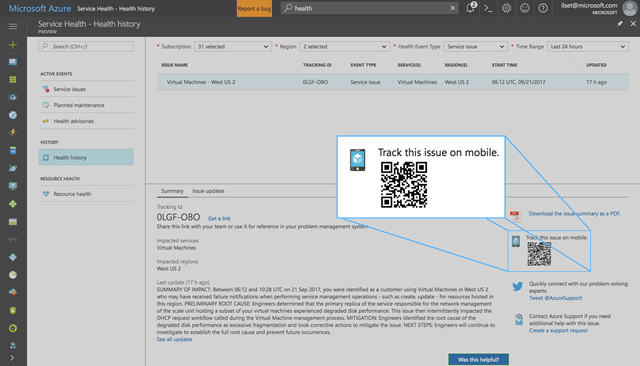Open the hamburger menu icon
The image size is (640, 366).
click(13, 27)
